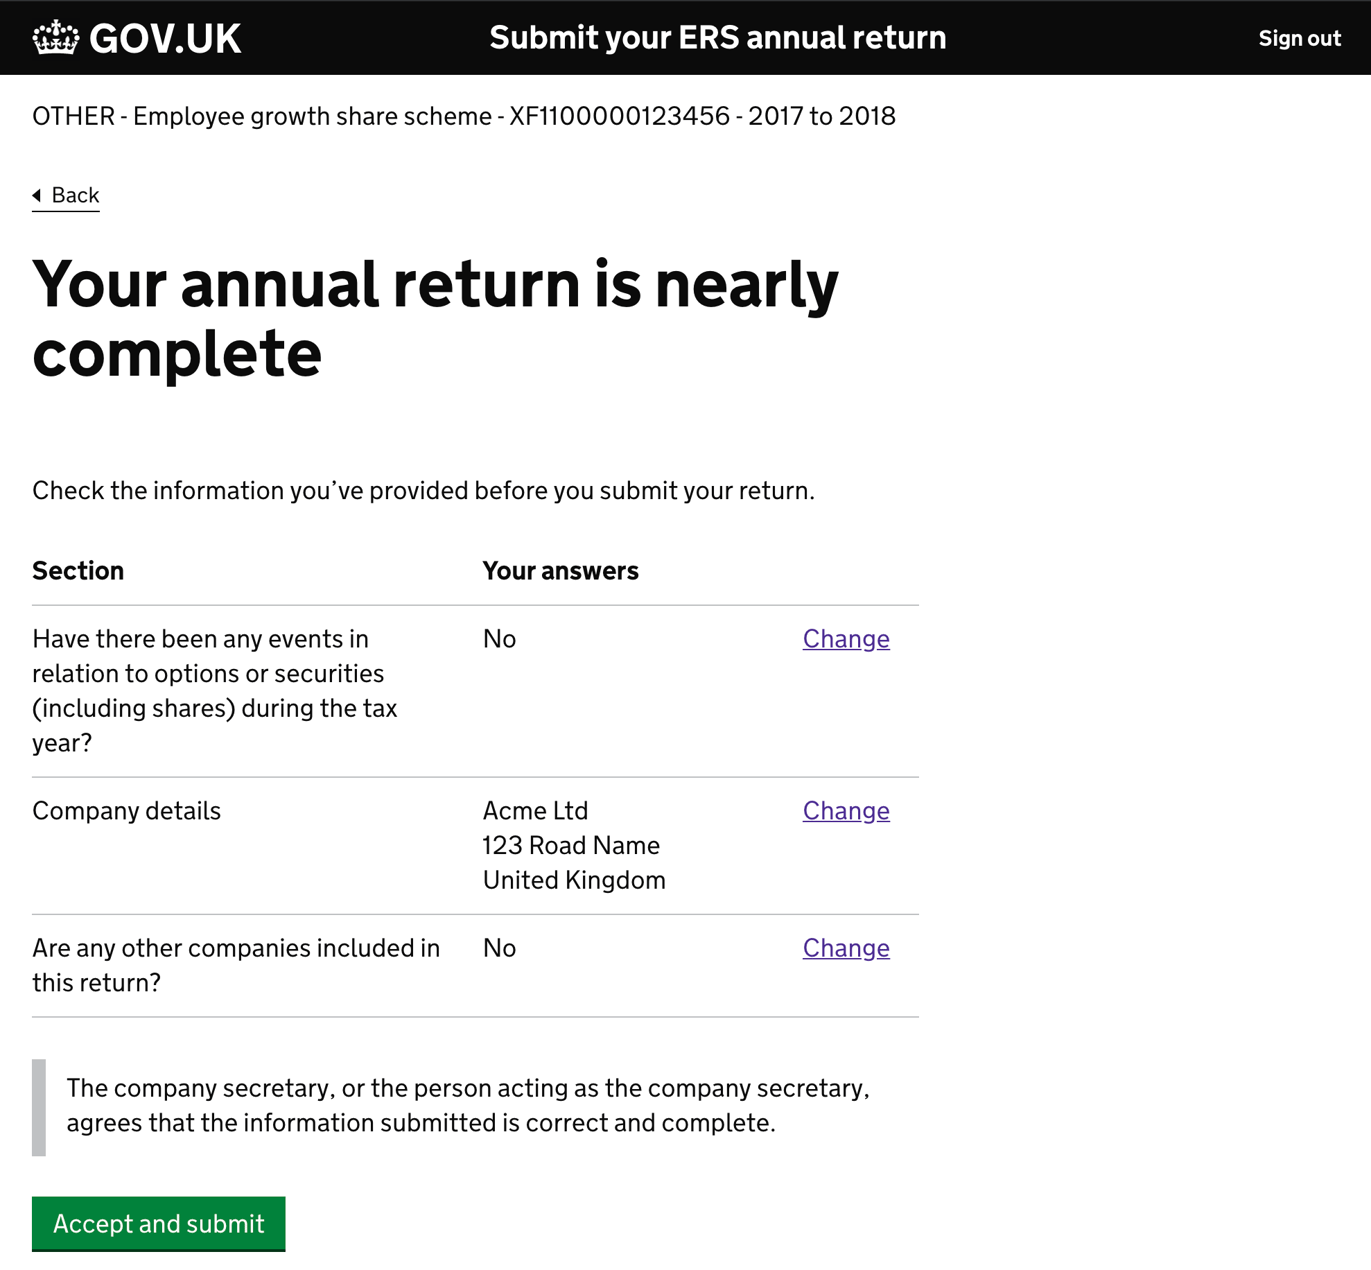Click the scheme reference XF1100000123456 text
The width and height of the screenshot is (1371, 1270).
pos(619,116)
